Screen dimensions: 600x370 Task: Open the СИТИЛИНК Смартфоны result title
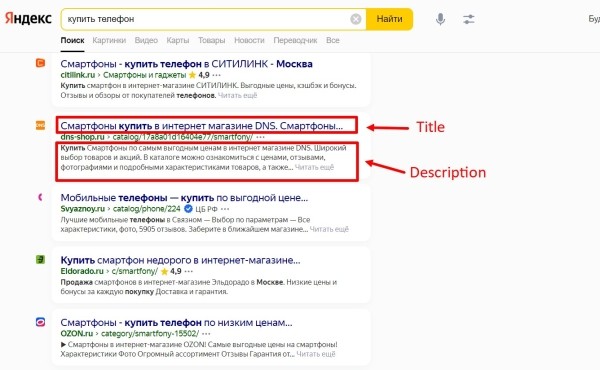[186, 64]
